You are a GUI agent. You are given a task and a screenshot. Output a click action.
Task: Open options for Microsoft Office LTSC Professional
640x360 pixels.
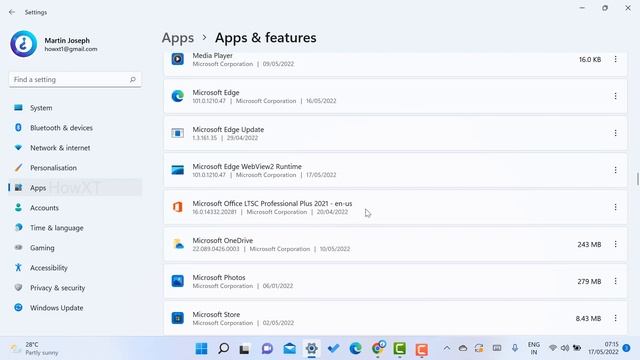[615, 207]
